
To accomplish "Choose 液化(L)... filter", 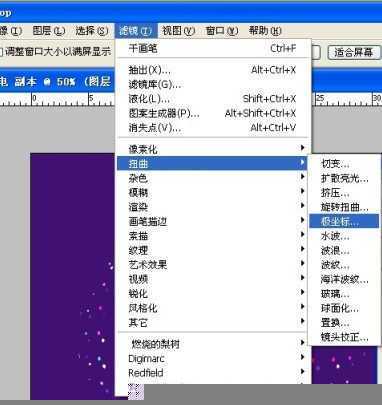I will (212, 99).
